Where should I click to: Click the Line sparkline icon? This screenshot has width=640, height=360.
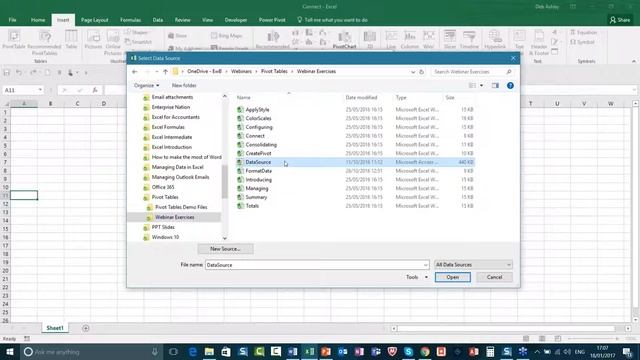391,40
